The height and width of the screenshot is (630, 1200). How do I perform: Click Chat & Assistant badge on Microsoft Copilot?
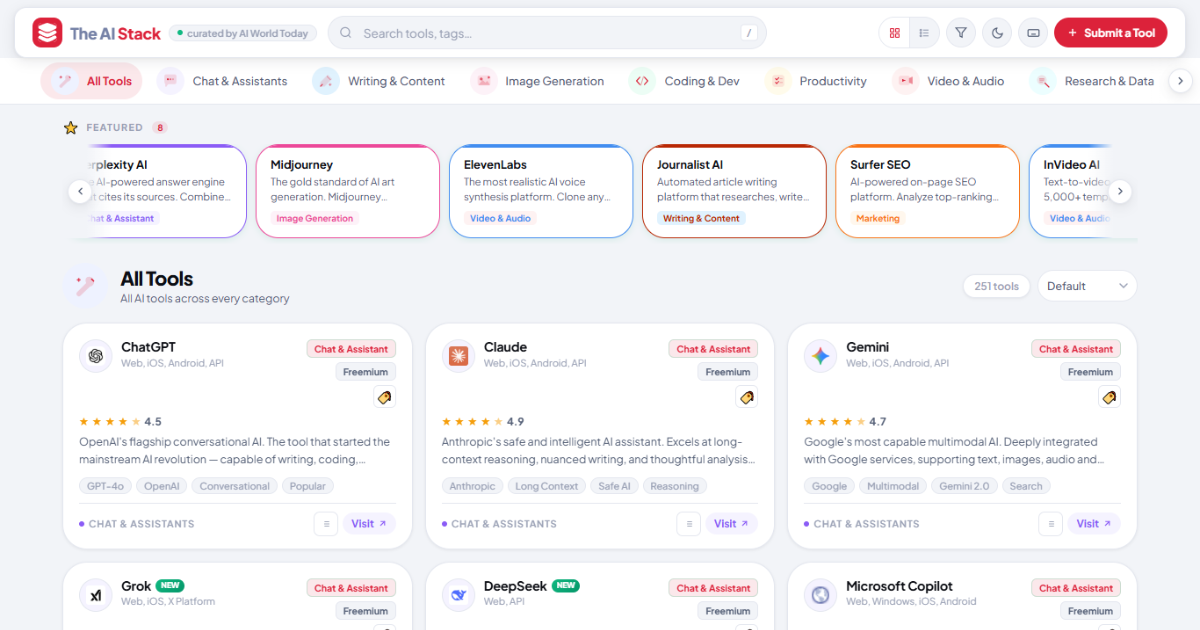click(1076, 588)
